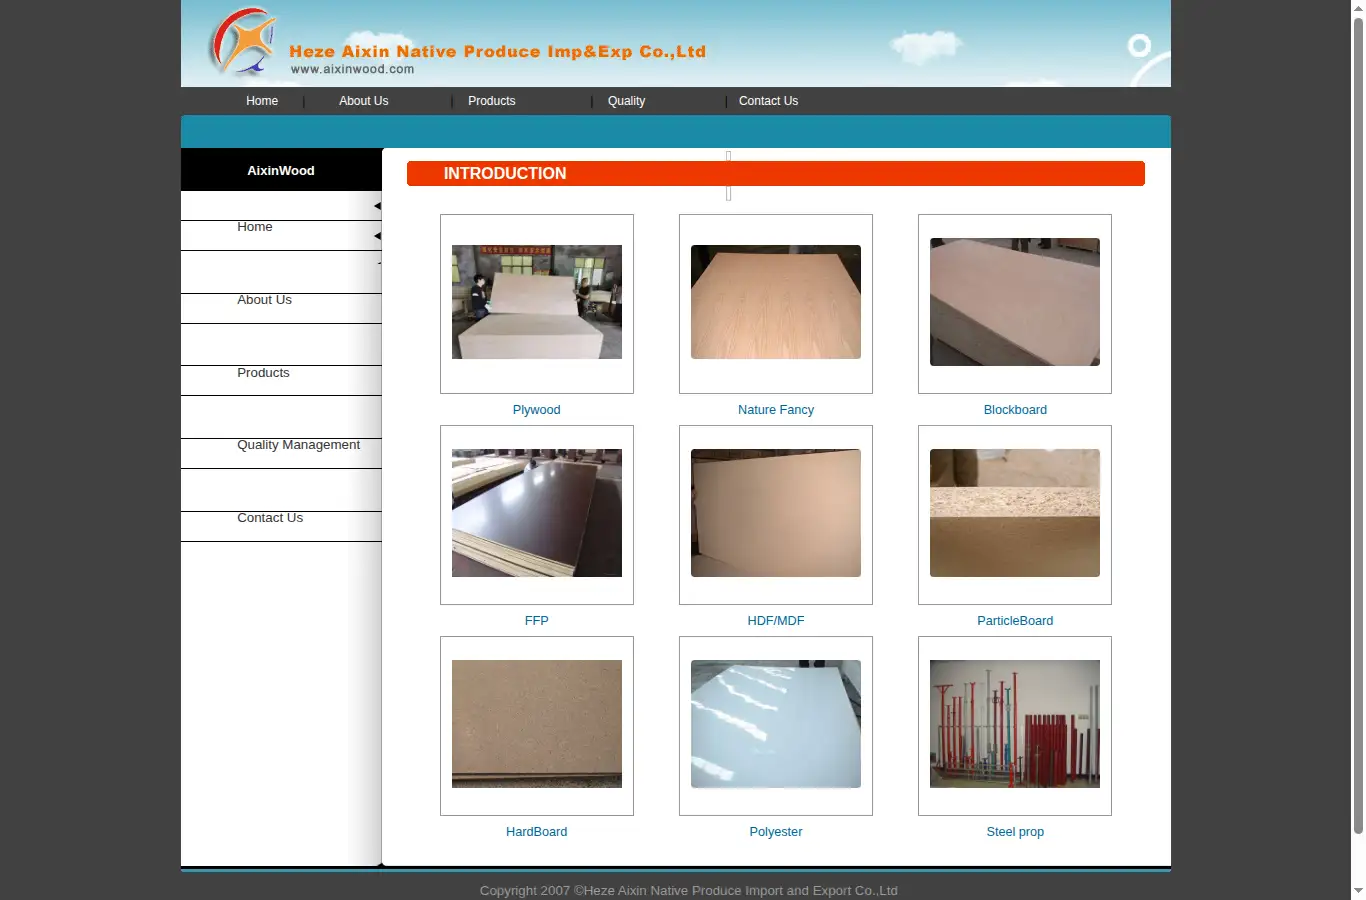Click the HardBoard text link
This screenshot has height=900, width=1366.
(537, 832)
